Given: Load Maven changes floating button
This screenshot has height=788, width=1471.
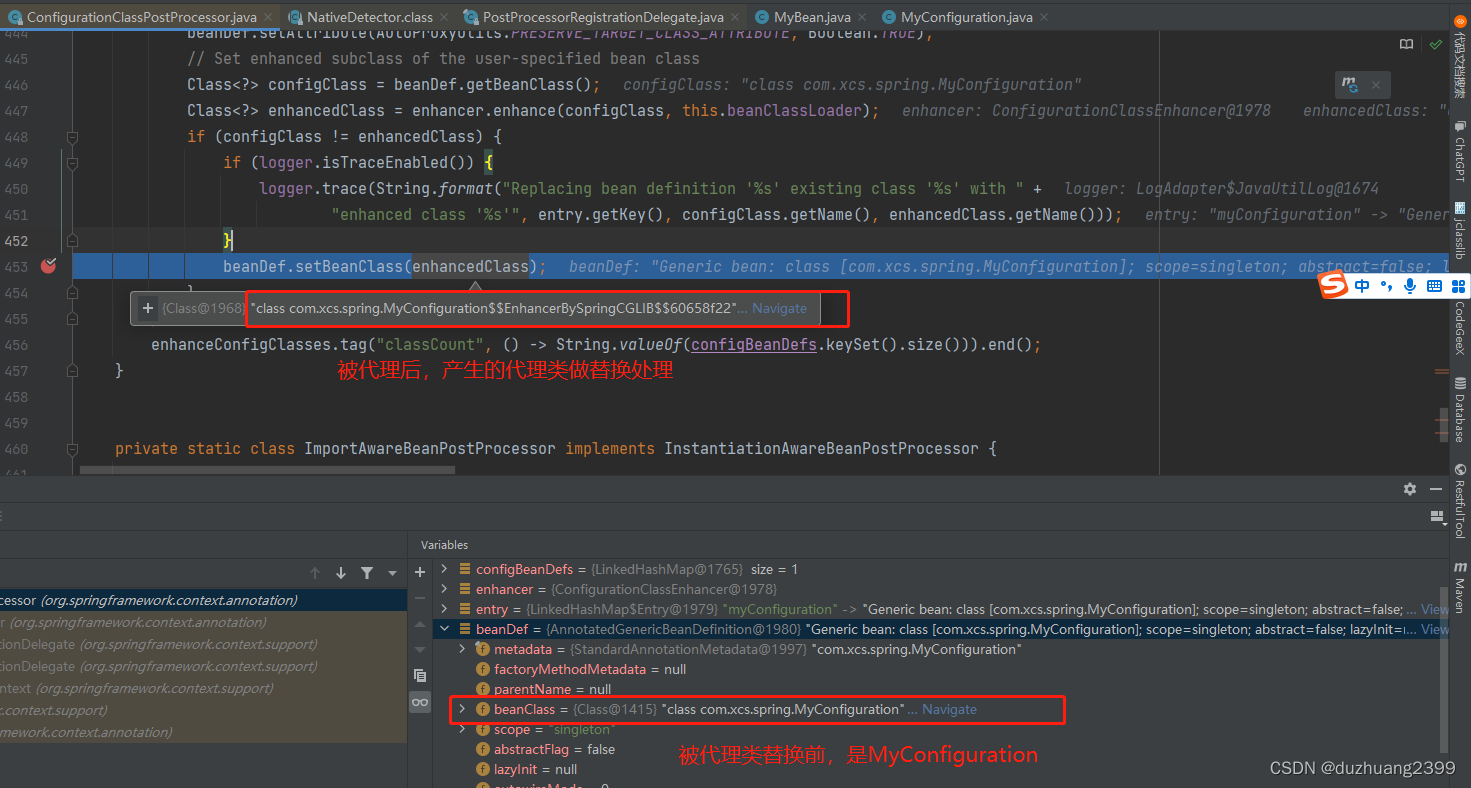Looking at the screenshot, I should pos(1351,85).
